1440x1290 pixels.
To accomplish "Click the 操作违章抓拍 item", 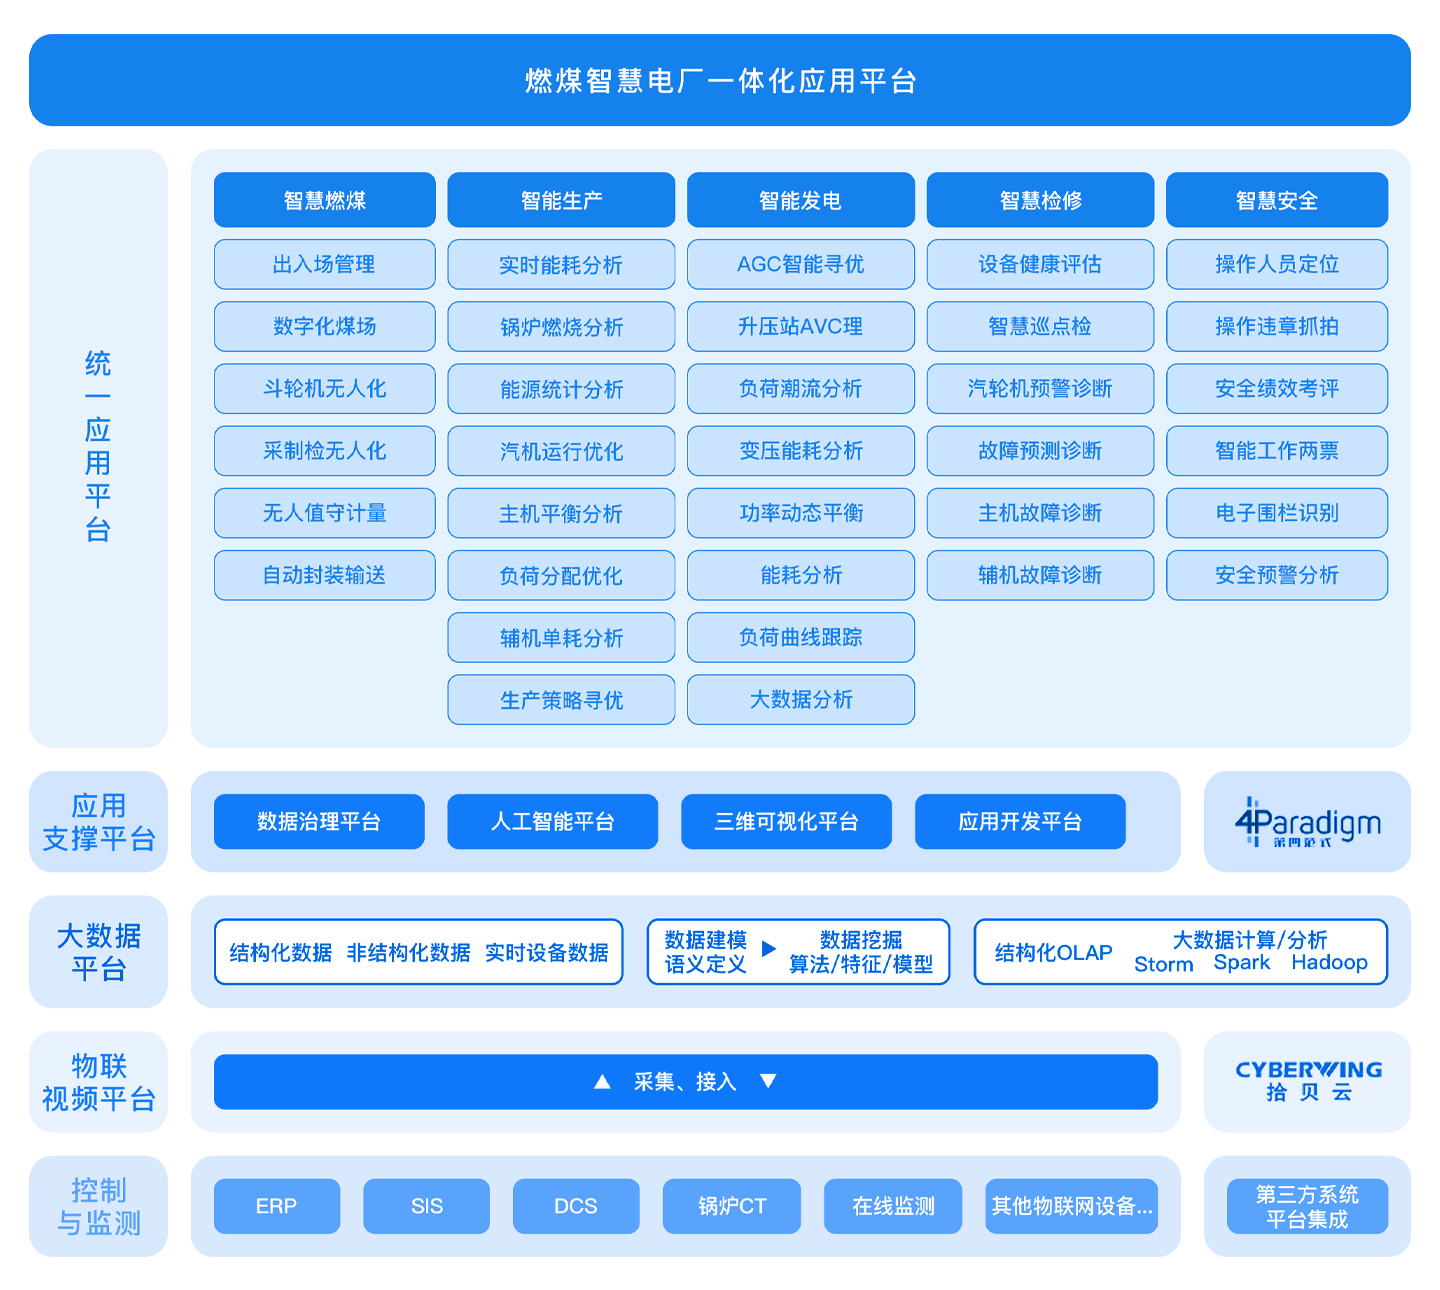I will click(x=1277, y=326).
